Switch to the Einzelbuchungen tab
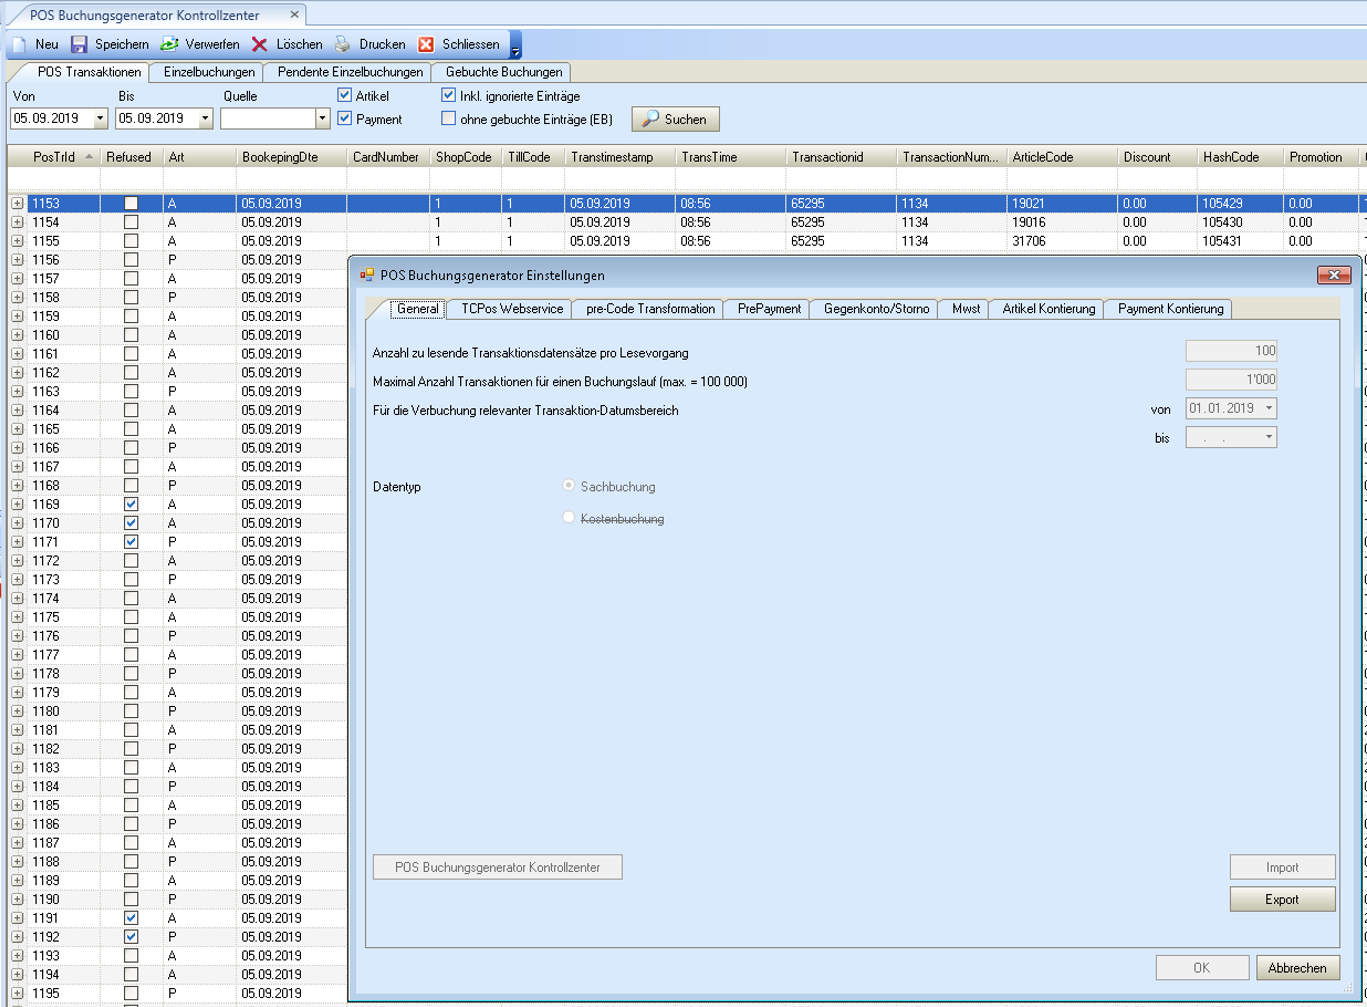The image size is (1367, 1007). click(x=208, y=72)
